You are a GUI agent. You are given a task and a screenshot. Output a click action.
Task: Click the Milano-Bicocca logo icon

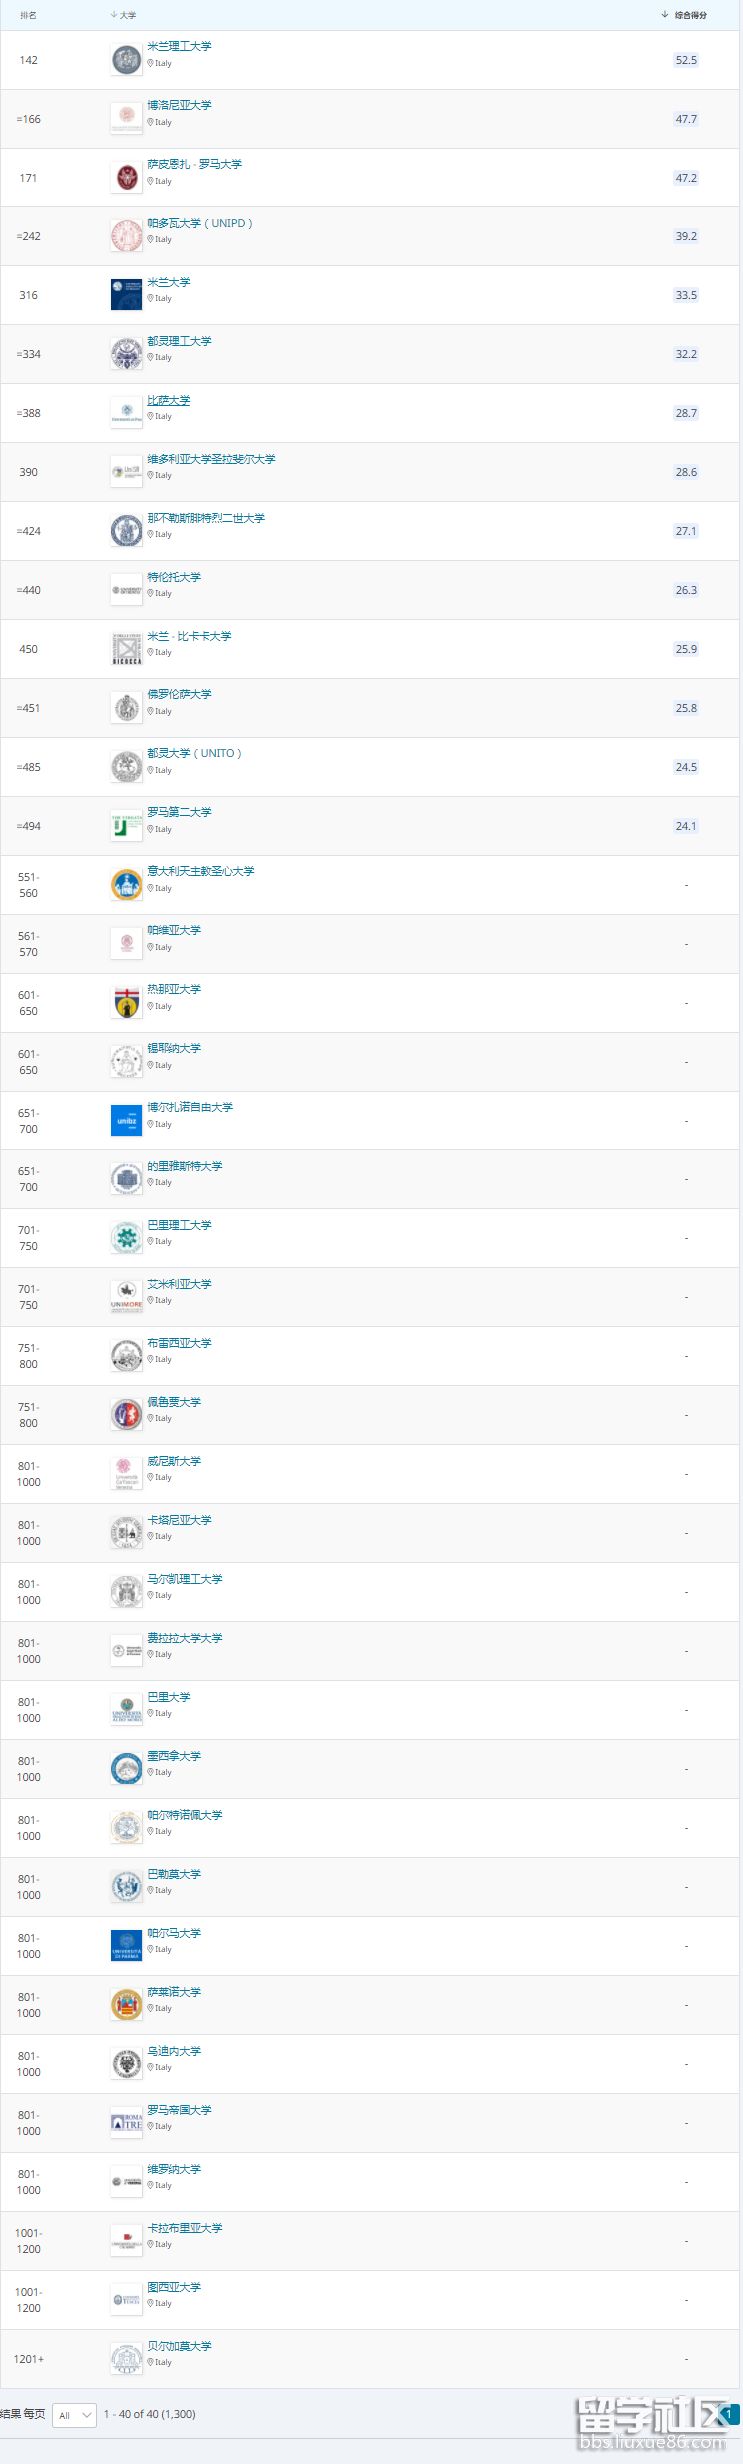click(x=126, y=649)
